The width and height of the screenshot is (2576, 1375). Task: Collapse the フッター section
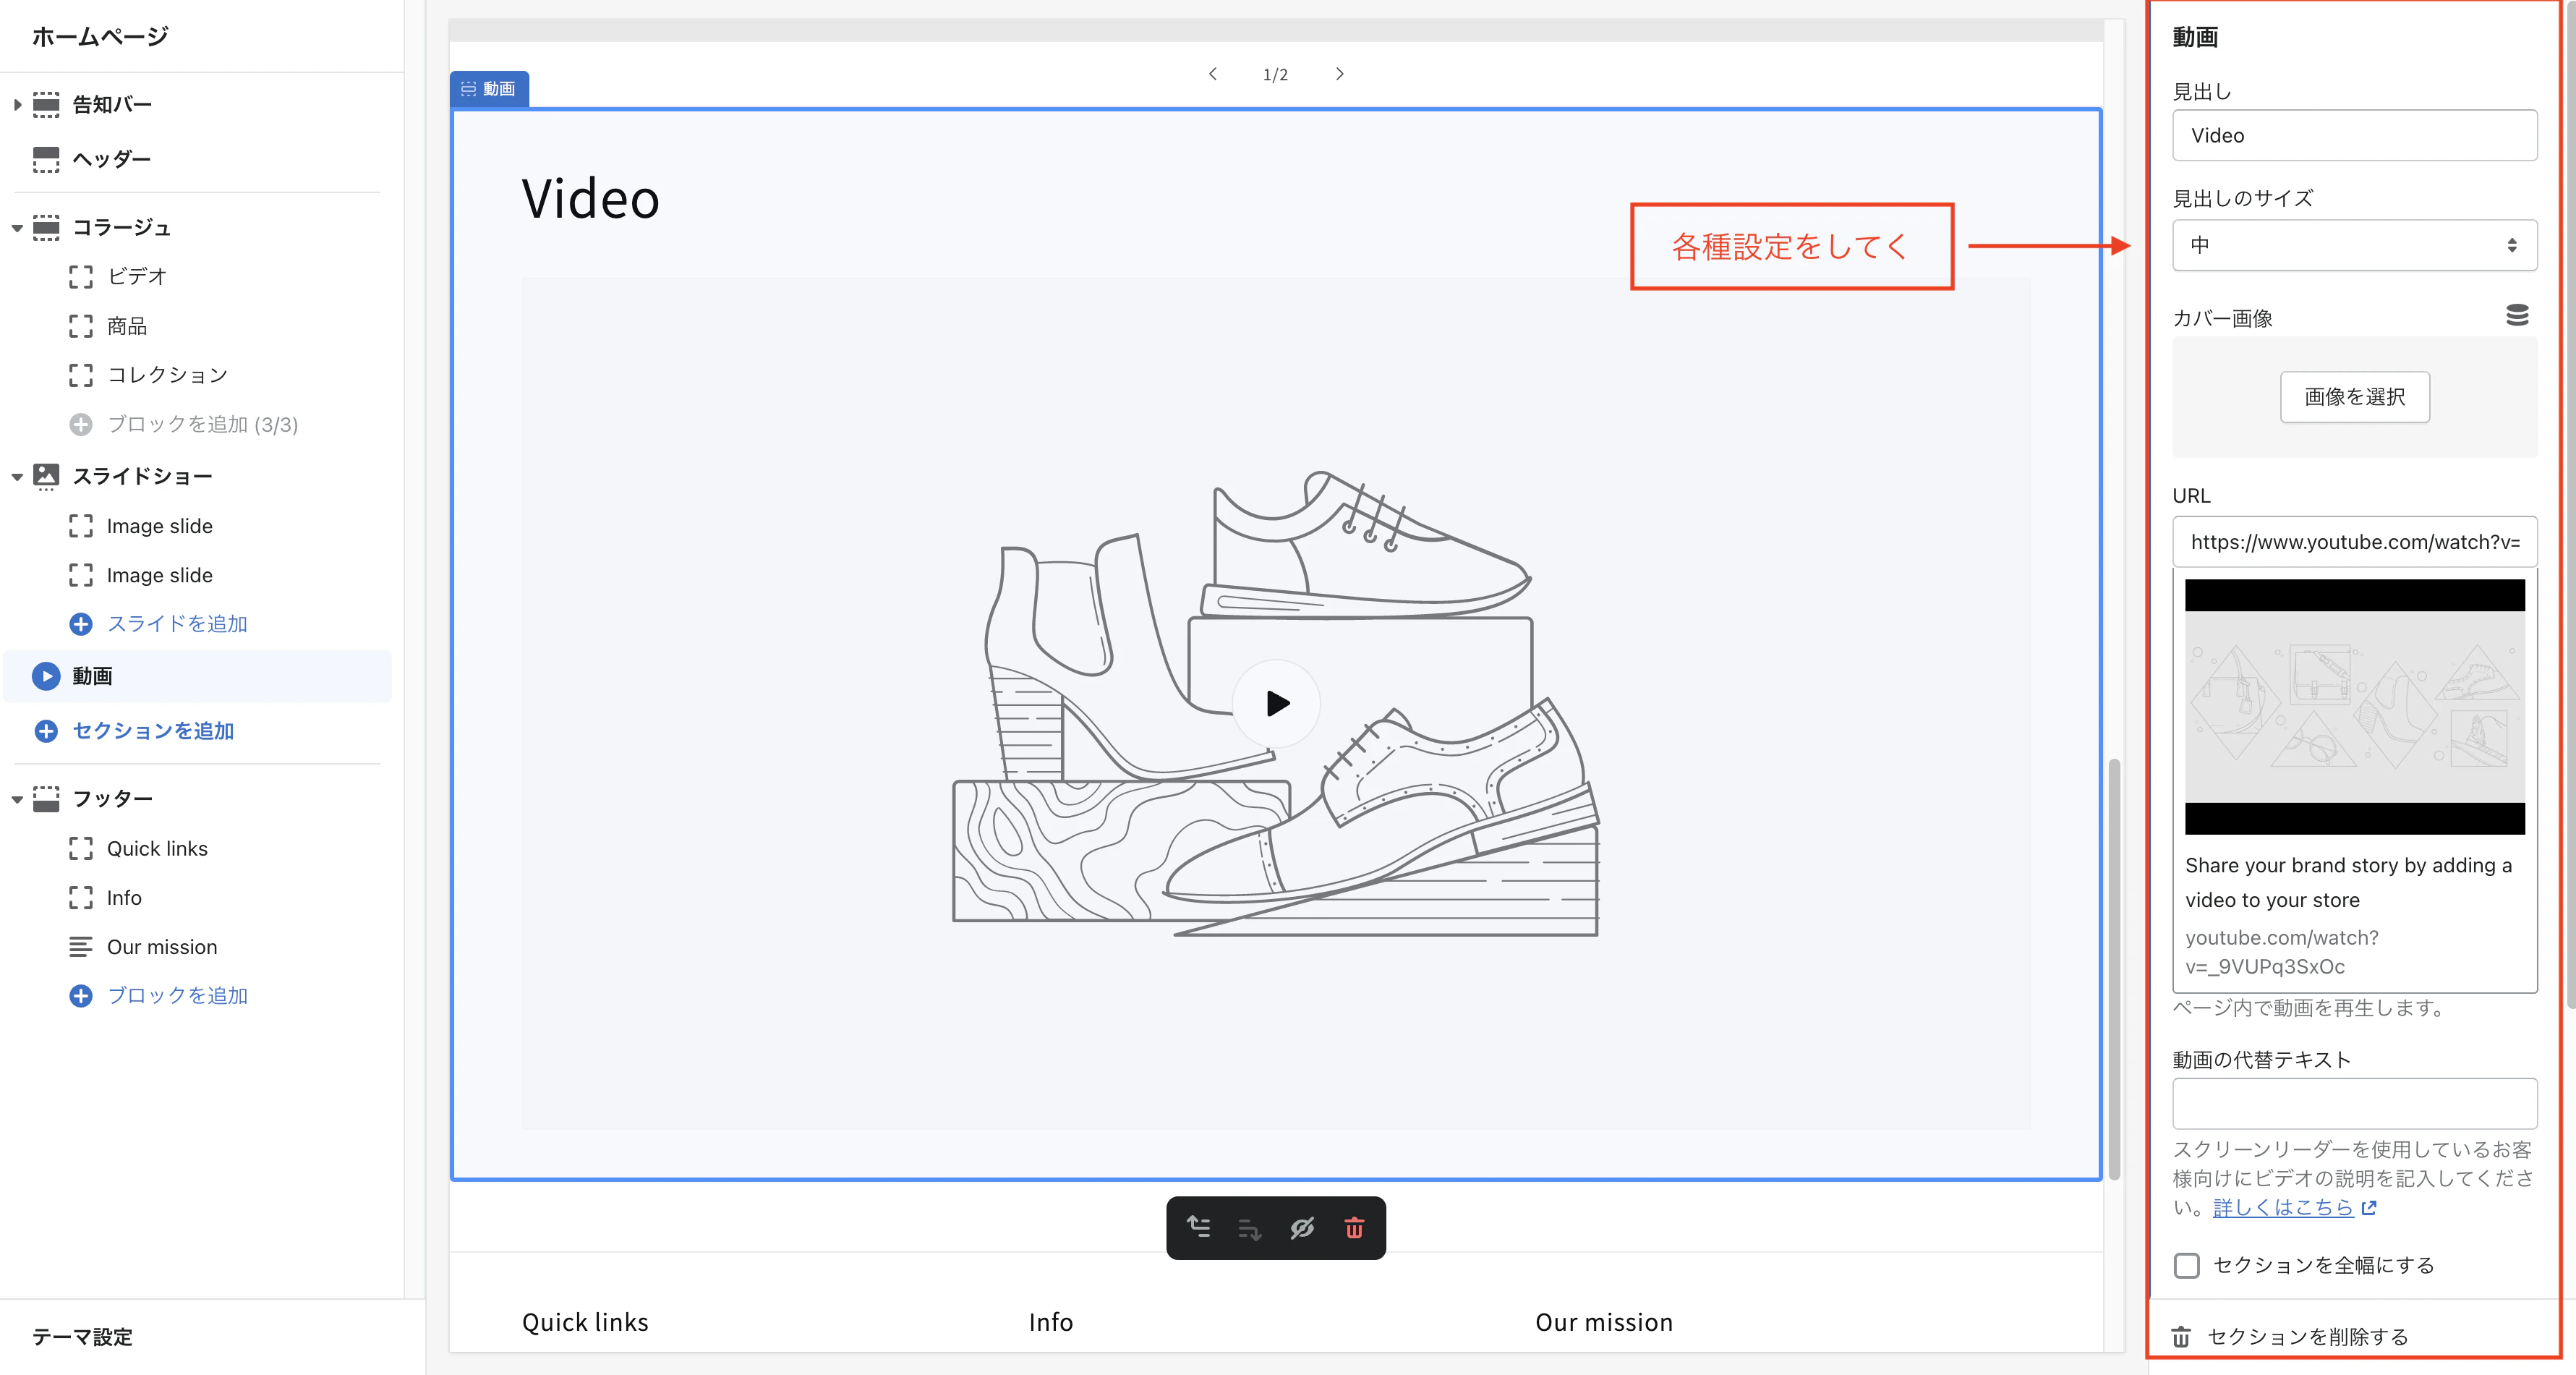click(x=17, y=799)
